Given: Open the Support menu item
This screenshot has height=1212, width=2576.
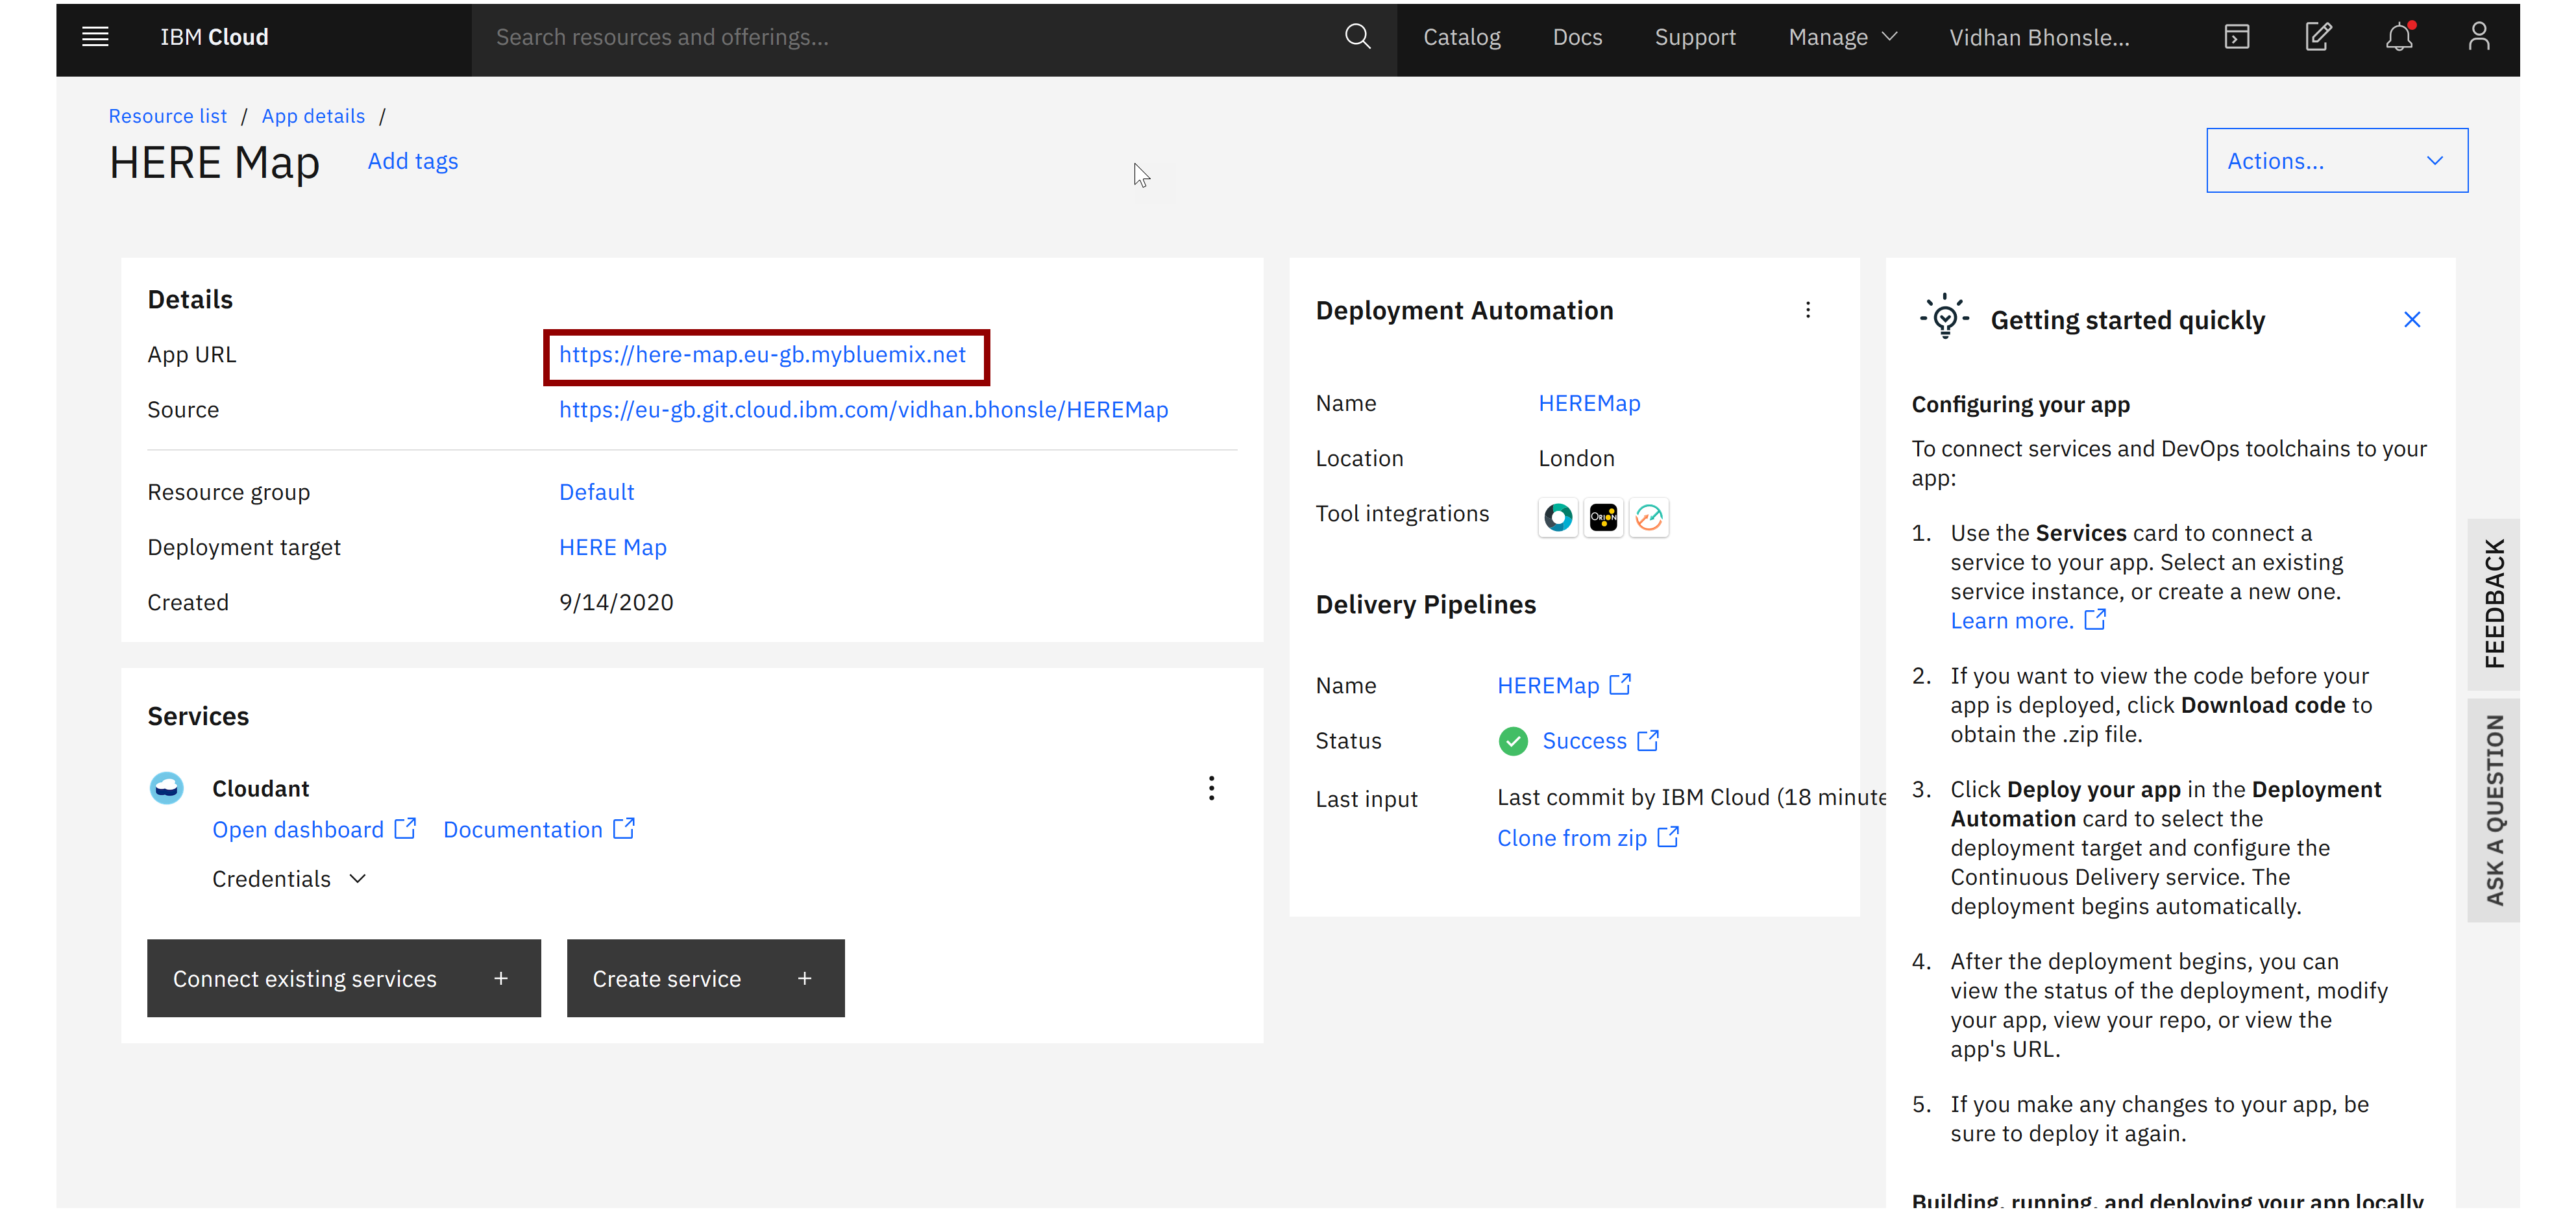Looking at the screenshot, I should pos(1695,37).
